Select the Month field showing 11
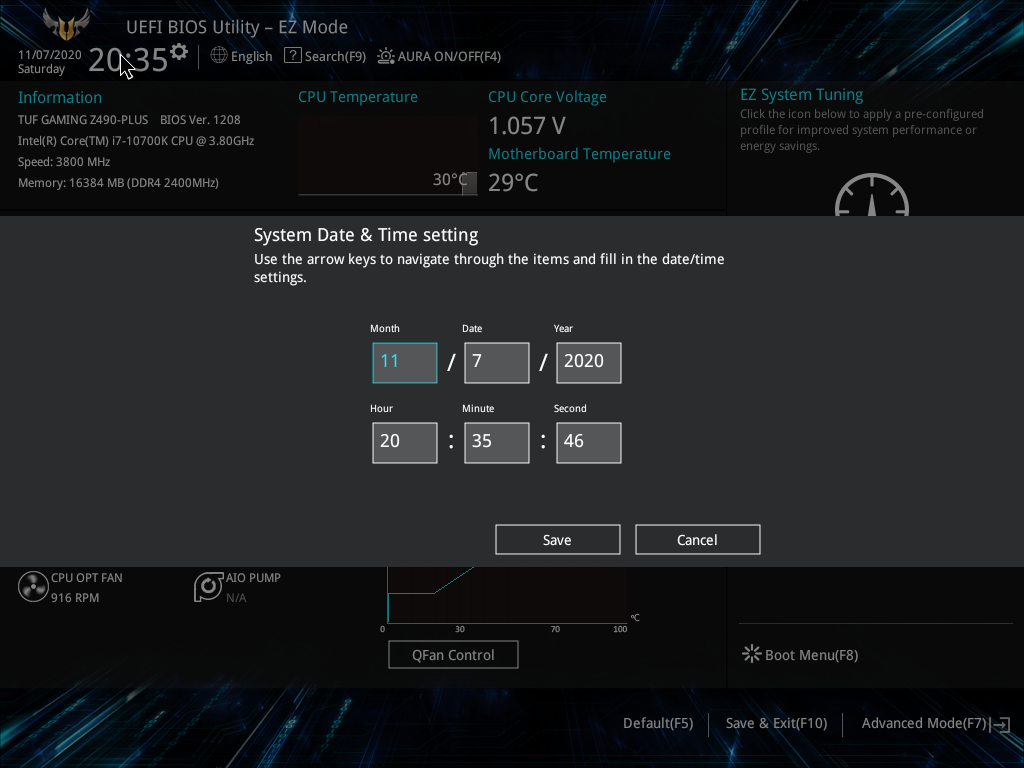Viewport: 1024px width, 768px height. [405, 362]
